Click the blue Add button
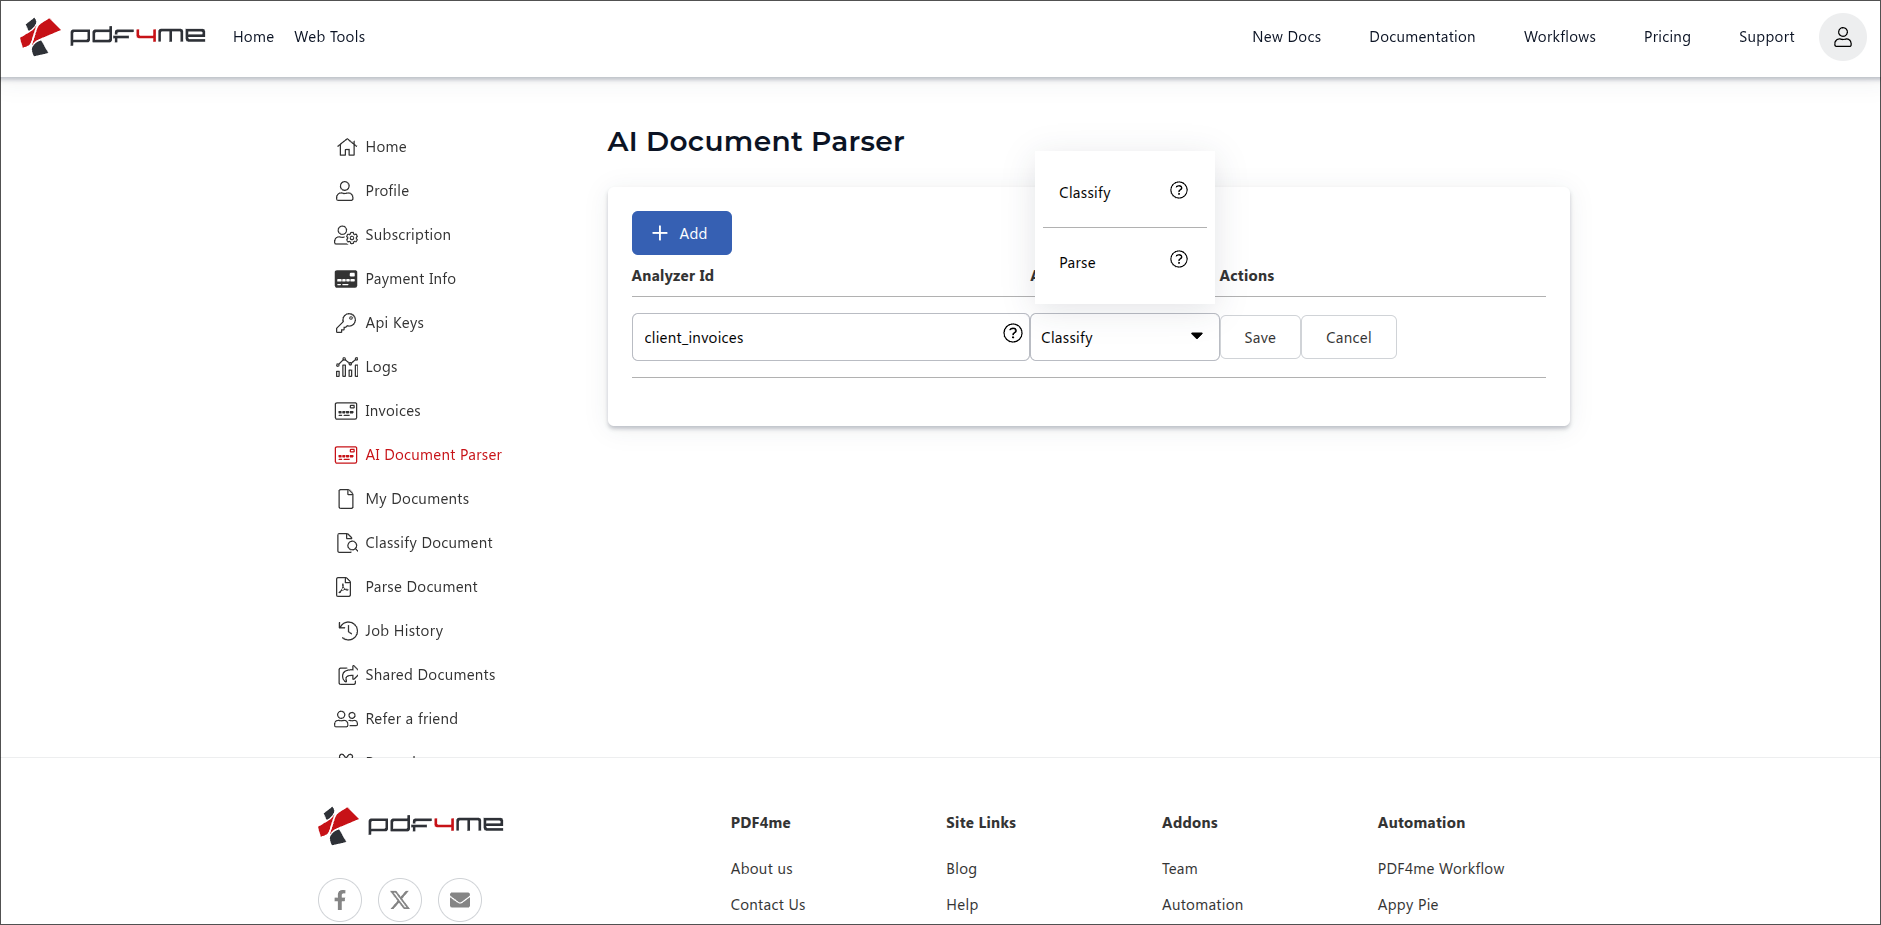Viewport: 1881px width, 925px height. (681, 233)
